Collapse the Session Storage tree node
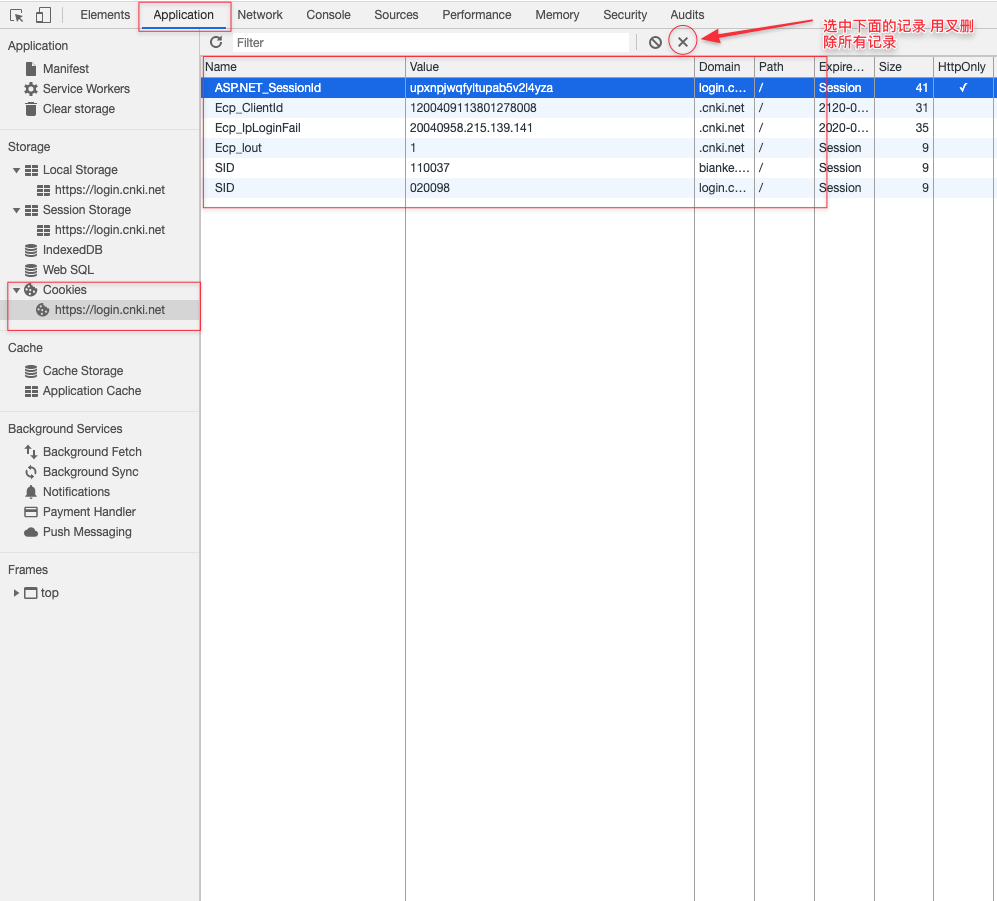Viewport: 997px width, 901px height. [x=17, y=210]
